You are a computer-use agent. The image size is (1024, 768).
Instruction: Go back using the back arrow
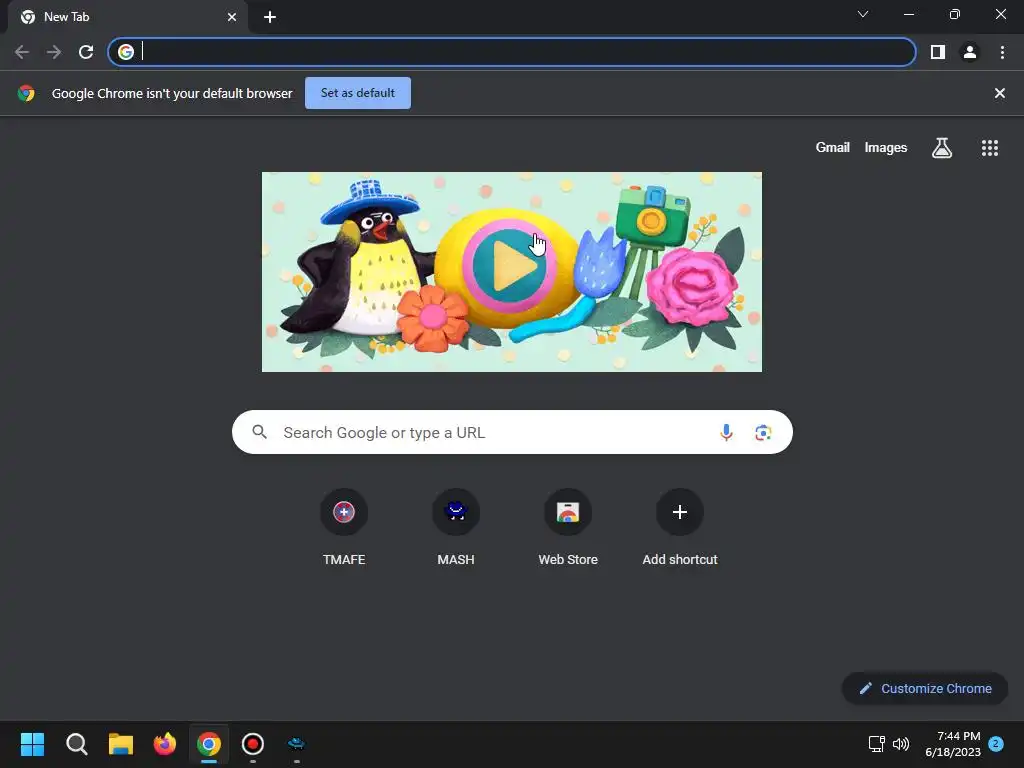coord(22,52)
